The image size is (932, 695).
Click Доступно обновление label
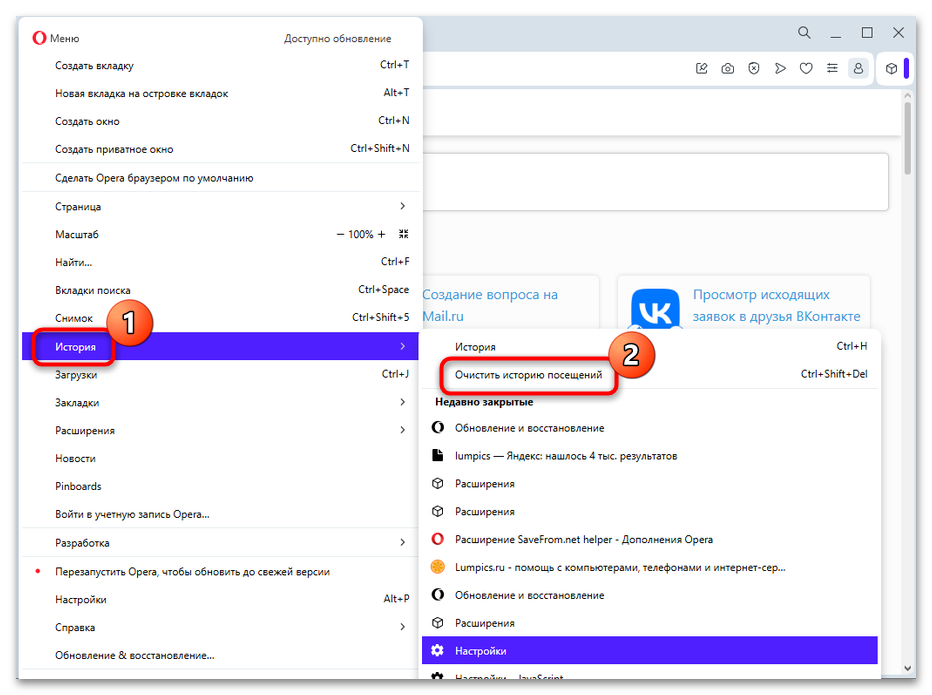[x=337, y=39]
